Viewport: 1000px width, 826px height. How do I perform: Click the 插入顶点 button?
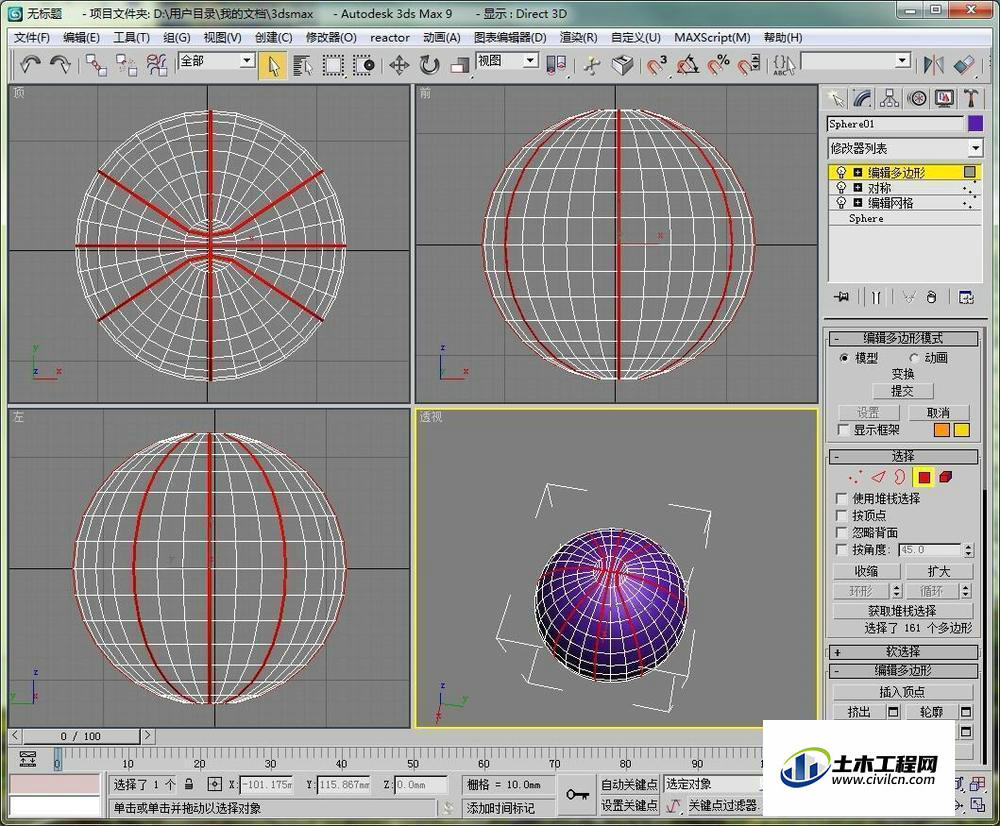(902, 691)
